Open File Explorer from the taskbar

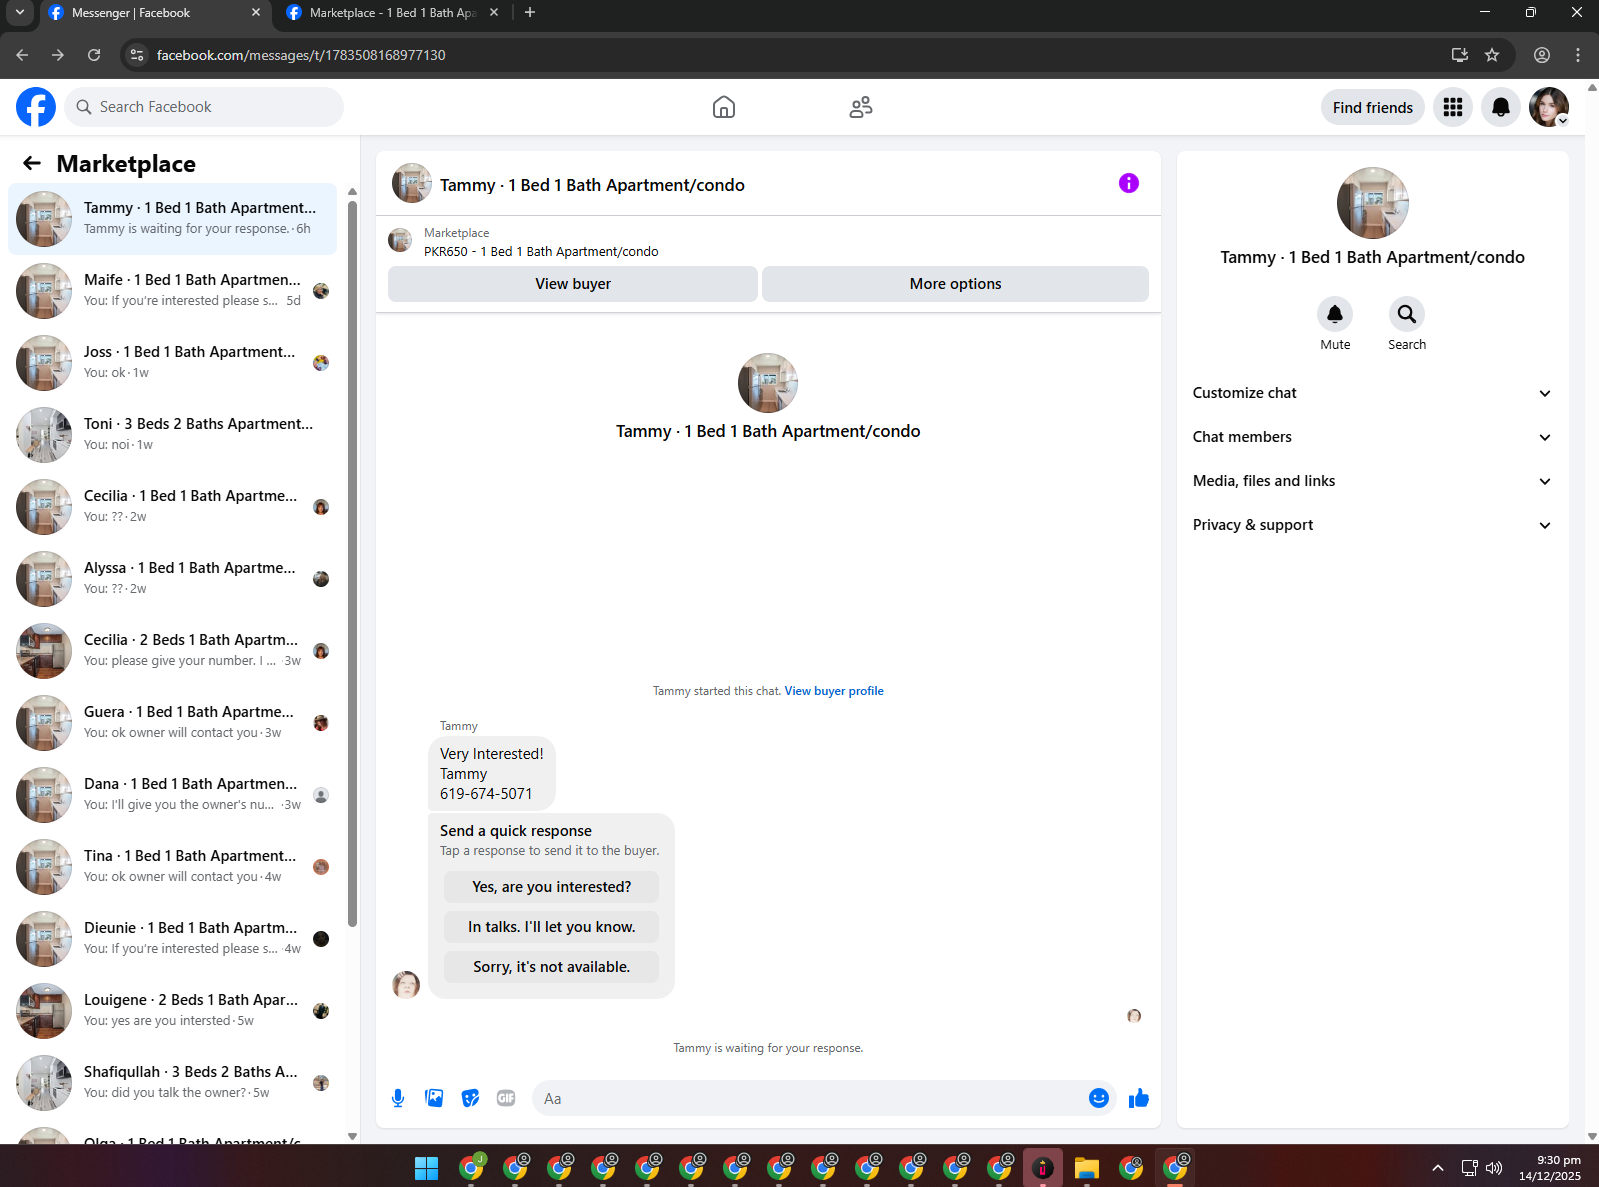tap(1087, 1167)
